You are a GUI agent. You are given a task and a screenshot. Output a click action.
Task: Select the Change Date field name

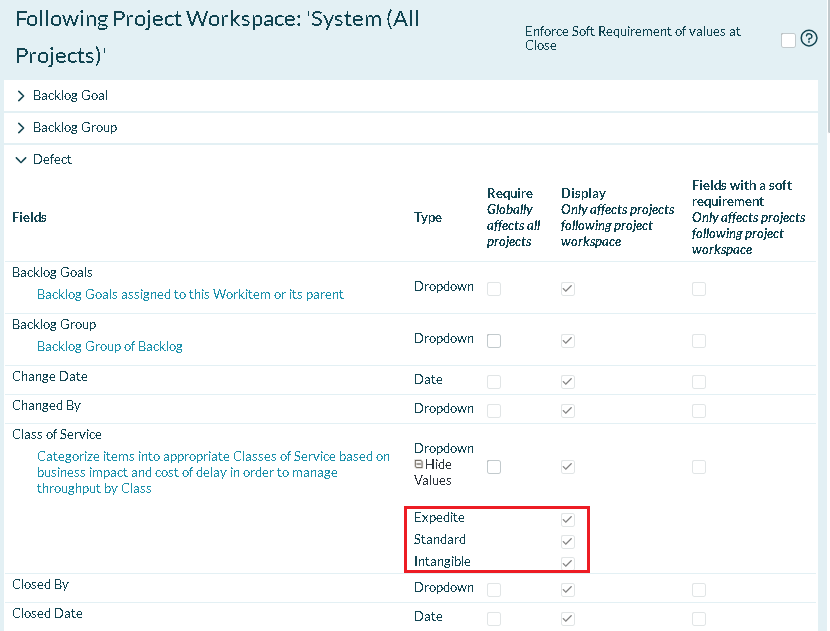coord(50,376)
